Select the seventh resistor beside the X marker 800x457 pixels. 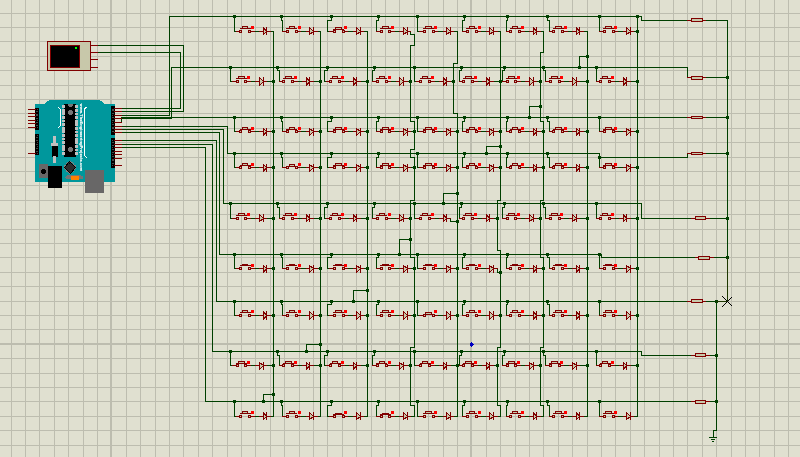(696, 301)
